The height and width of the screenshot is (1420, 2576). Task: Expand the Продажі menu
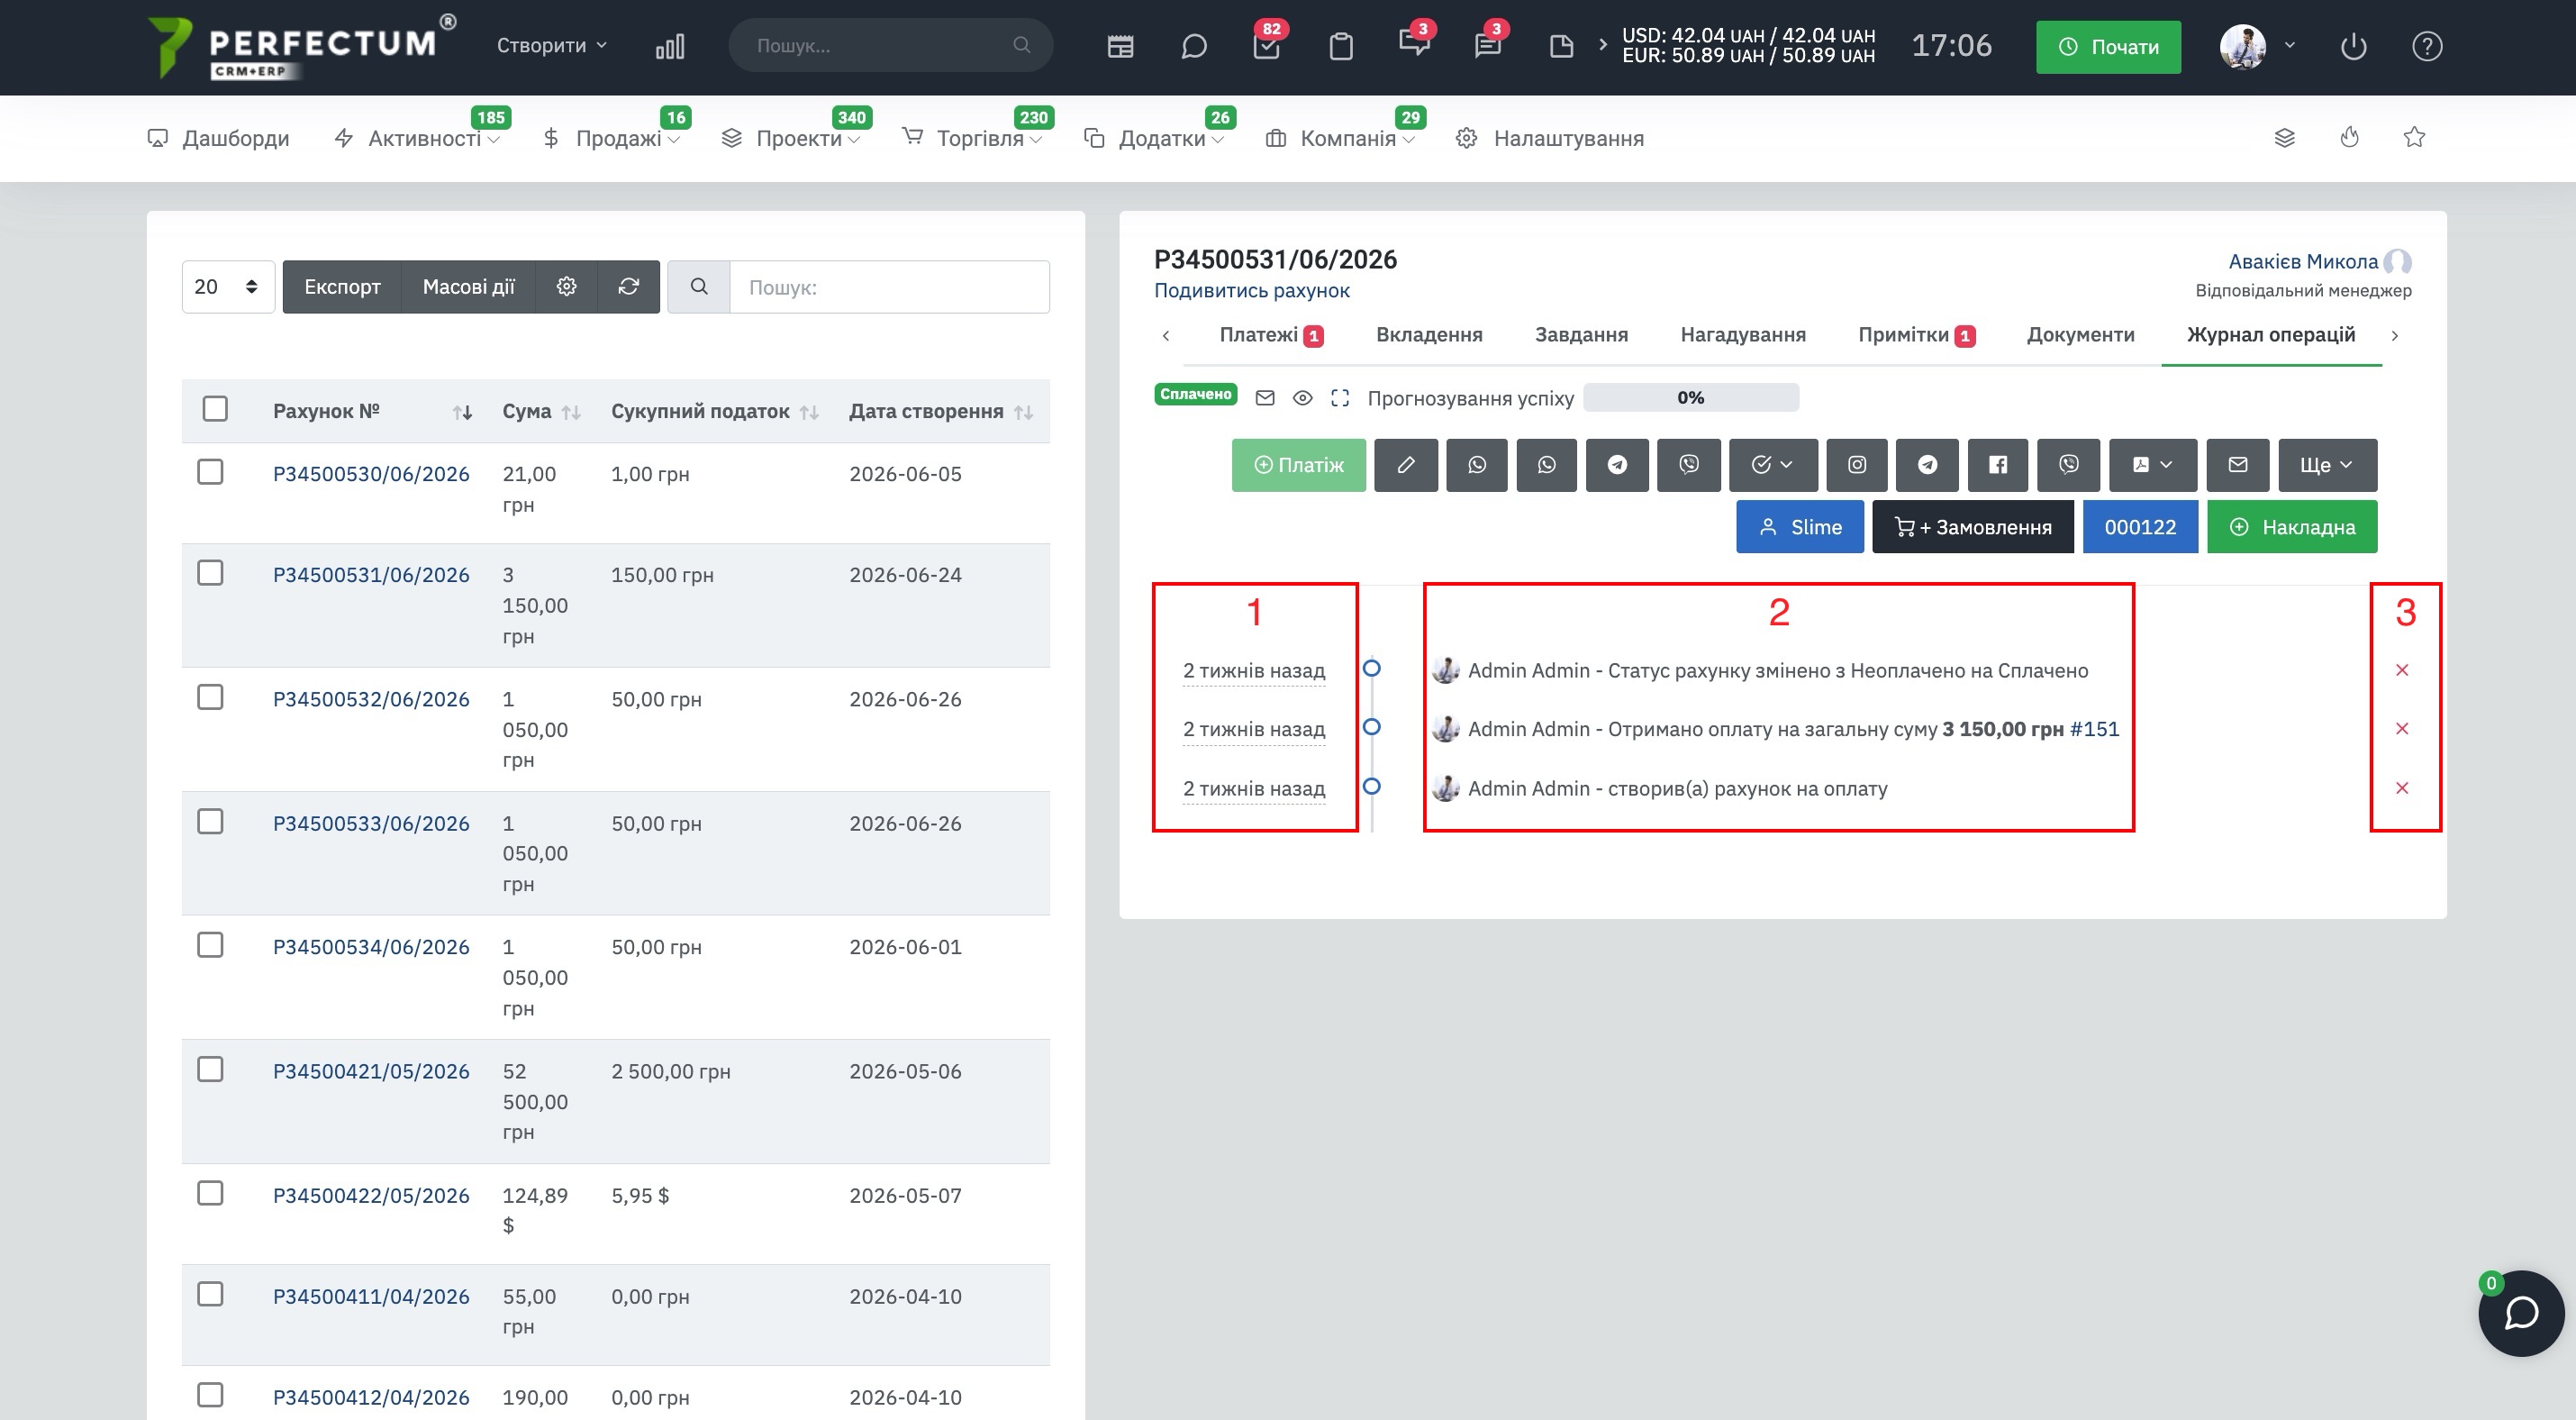tap(611, 138)
